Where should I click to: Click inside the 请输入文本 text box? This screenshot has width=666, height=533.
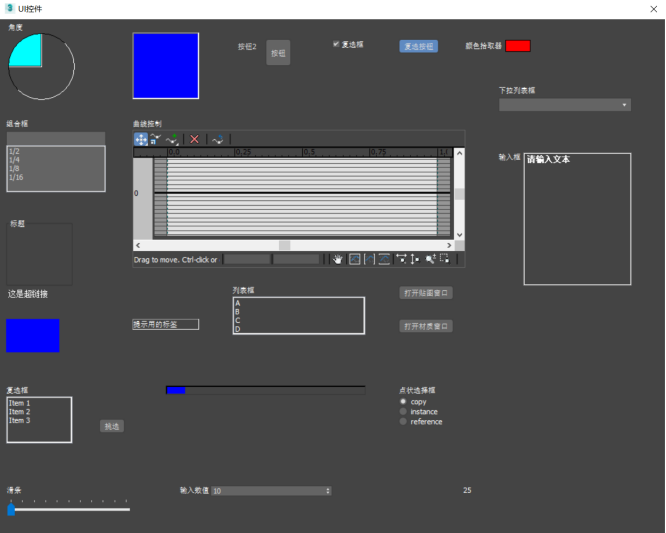(x=577, y=219)
